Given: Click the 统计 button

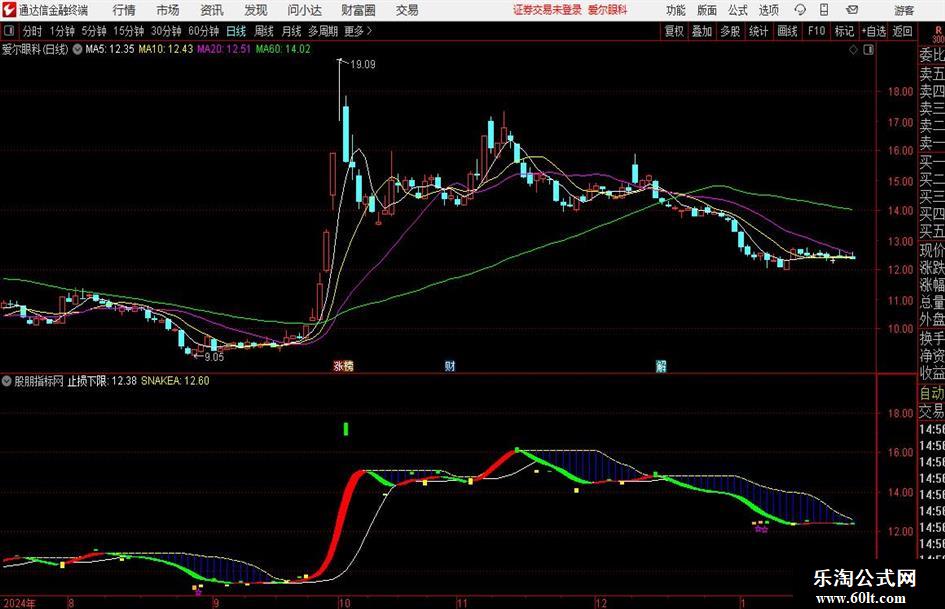Looking at the screenshot, I should pos(758,31).
